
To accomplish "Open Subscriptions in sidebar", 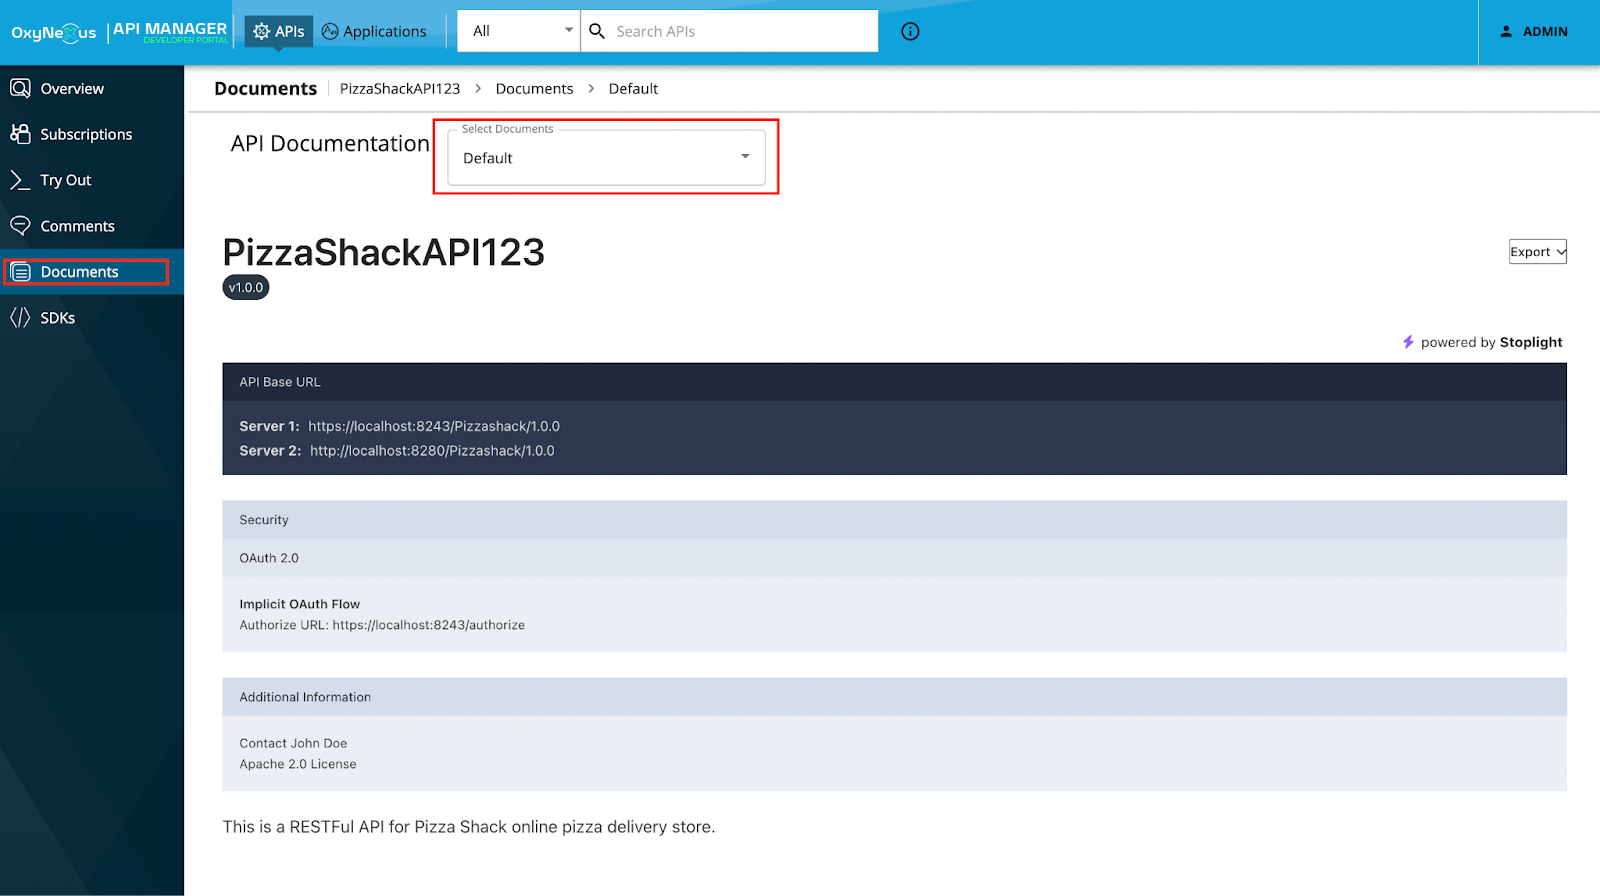I will pyautogui.click(x=92, y=134).
